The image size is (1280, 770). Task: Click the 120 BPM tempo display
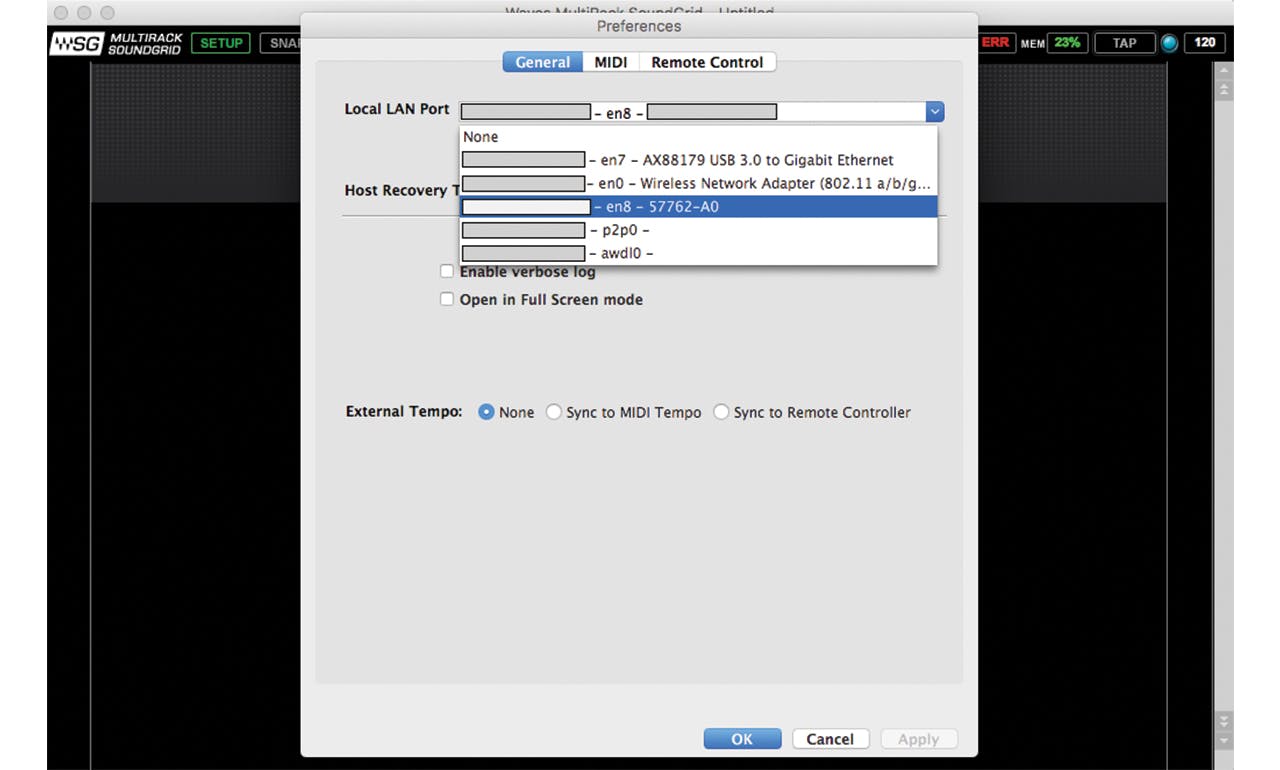tap(1203, 42)
